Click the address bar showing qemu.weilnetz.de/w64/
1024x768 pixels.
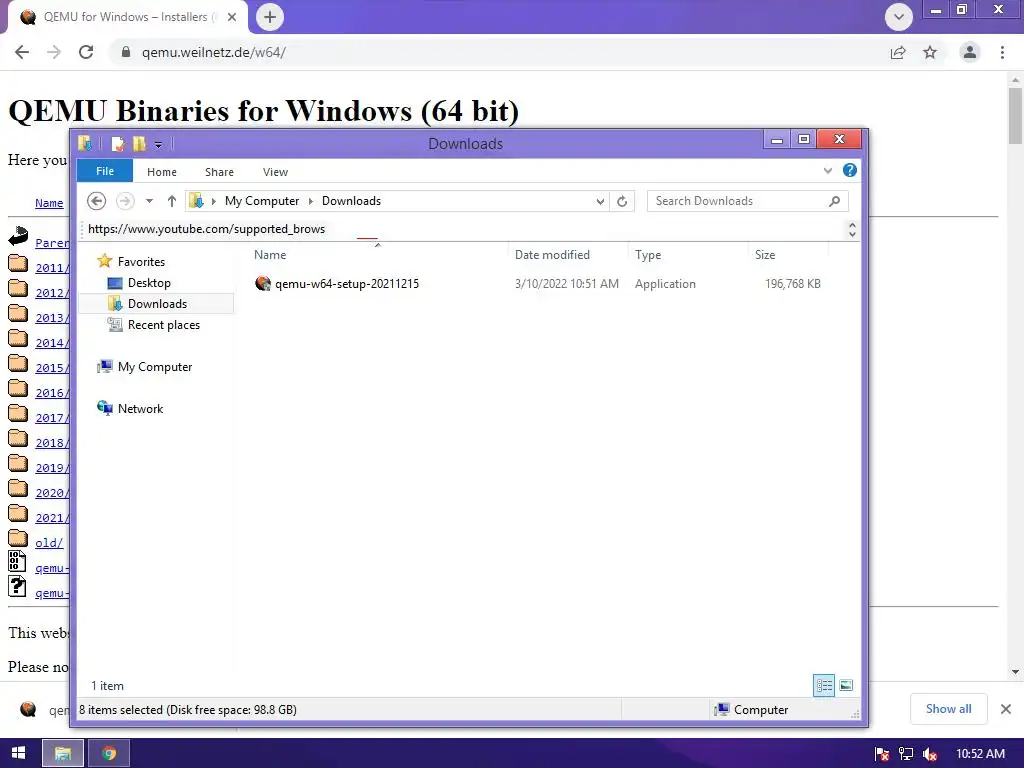[x=496, y=52]
